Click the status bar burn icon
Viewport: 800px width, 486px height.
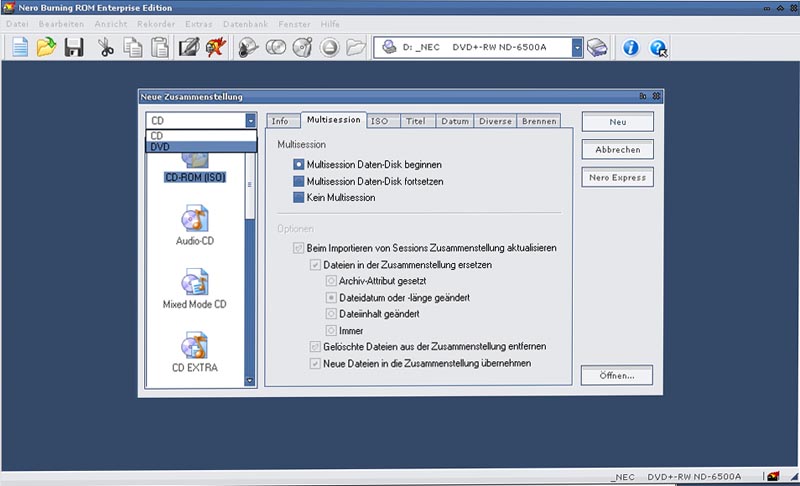coord(773,476)
